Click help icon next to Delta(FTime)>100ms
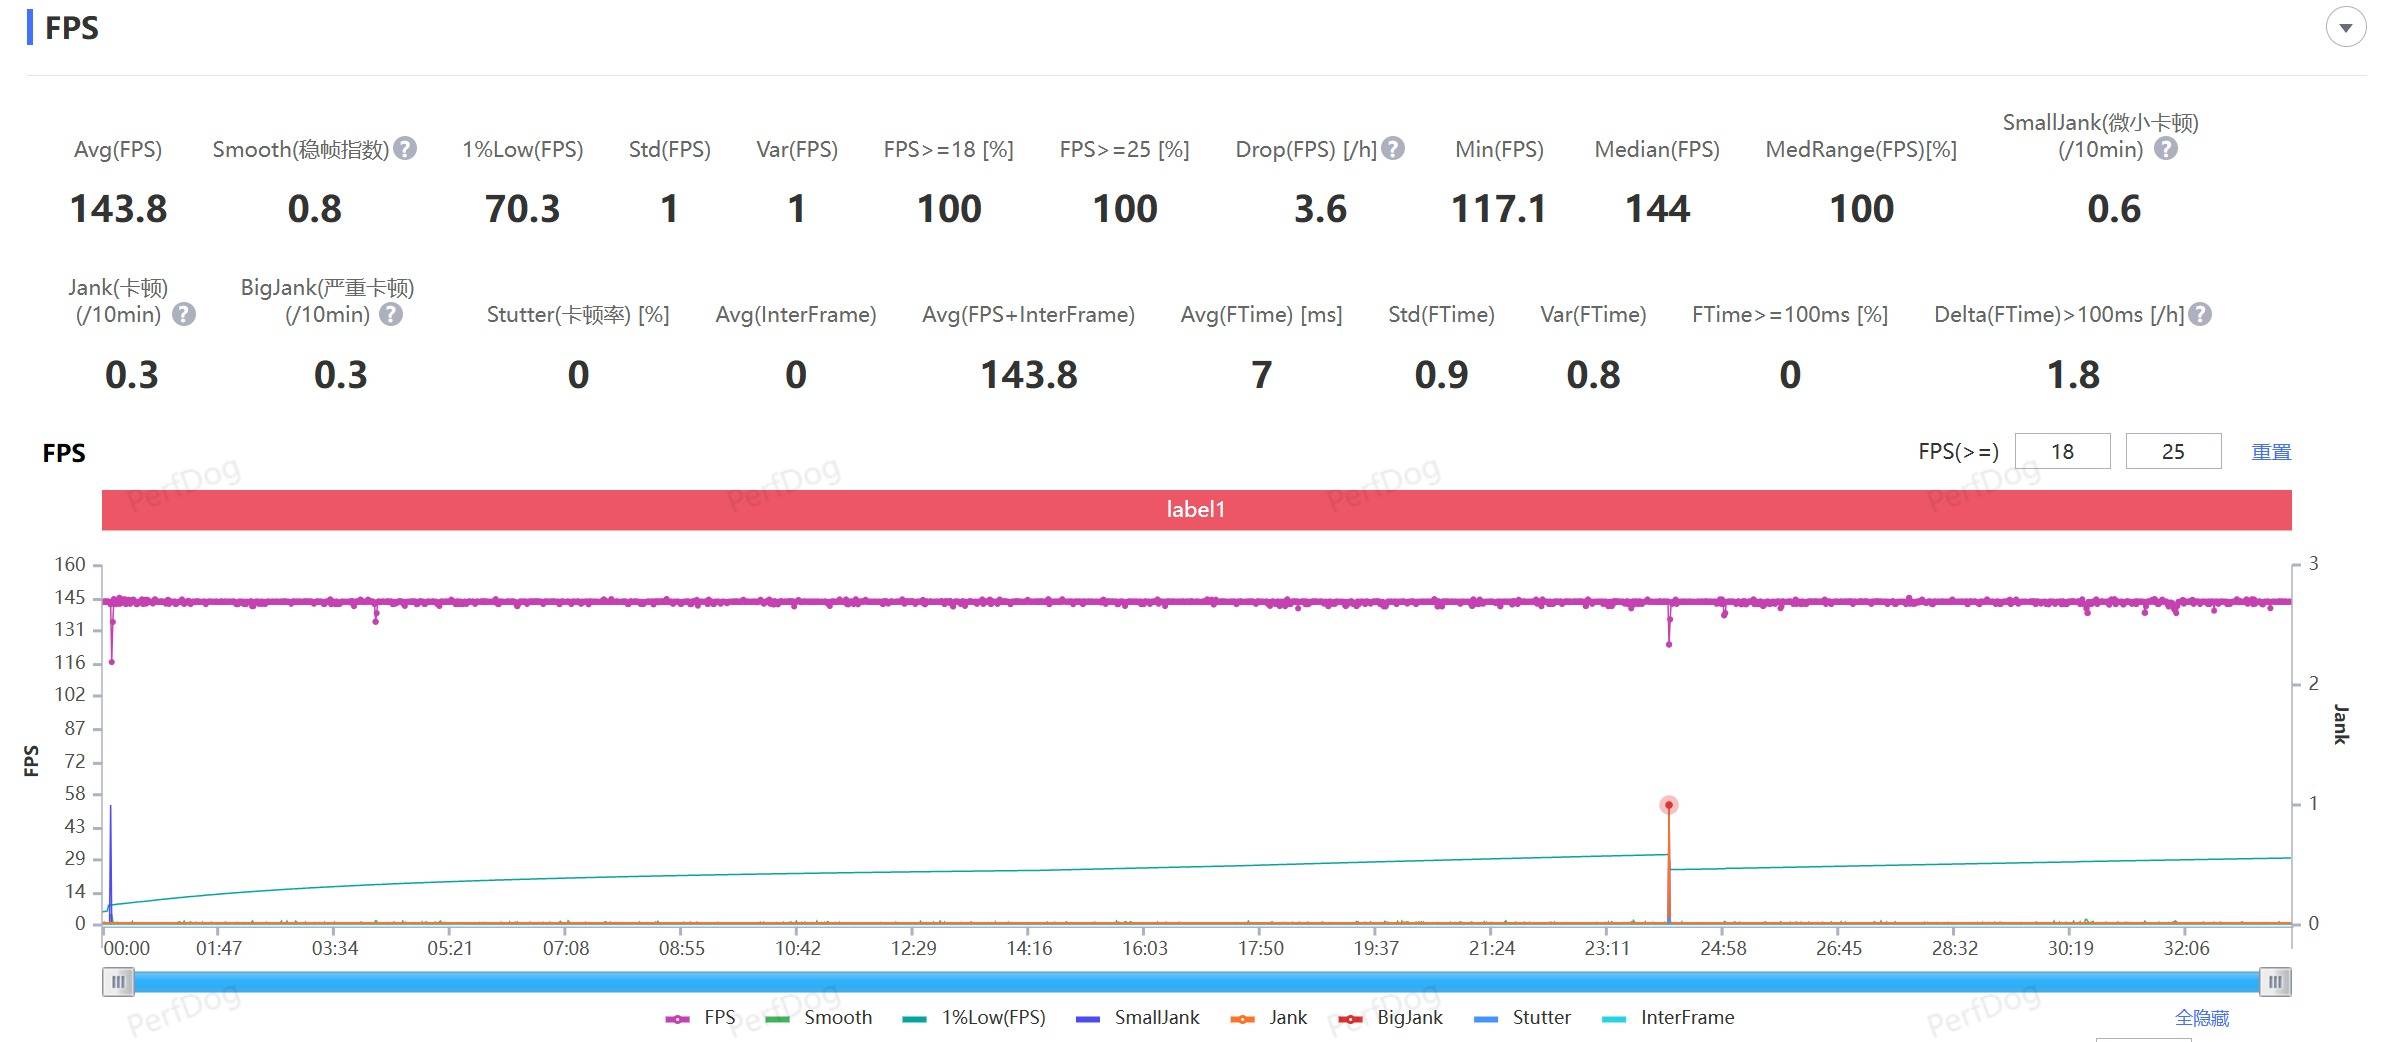Viewport: 2384px width, 1042px height. coord(2200,315)
